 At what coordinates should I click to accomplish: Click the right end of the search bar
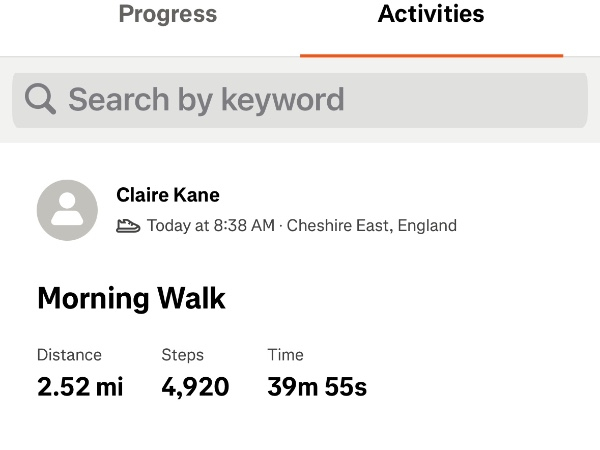pos(560,99)
